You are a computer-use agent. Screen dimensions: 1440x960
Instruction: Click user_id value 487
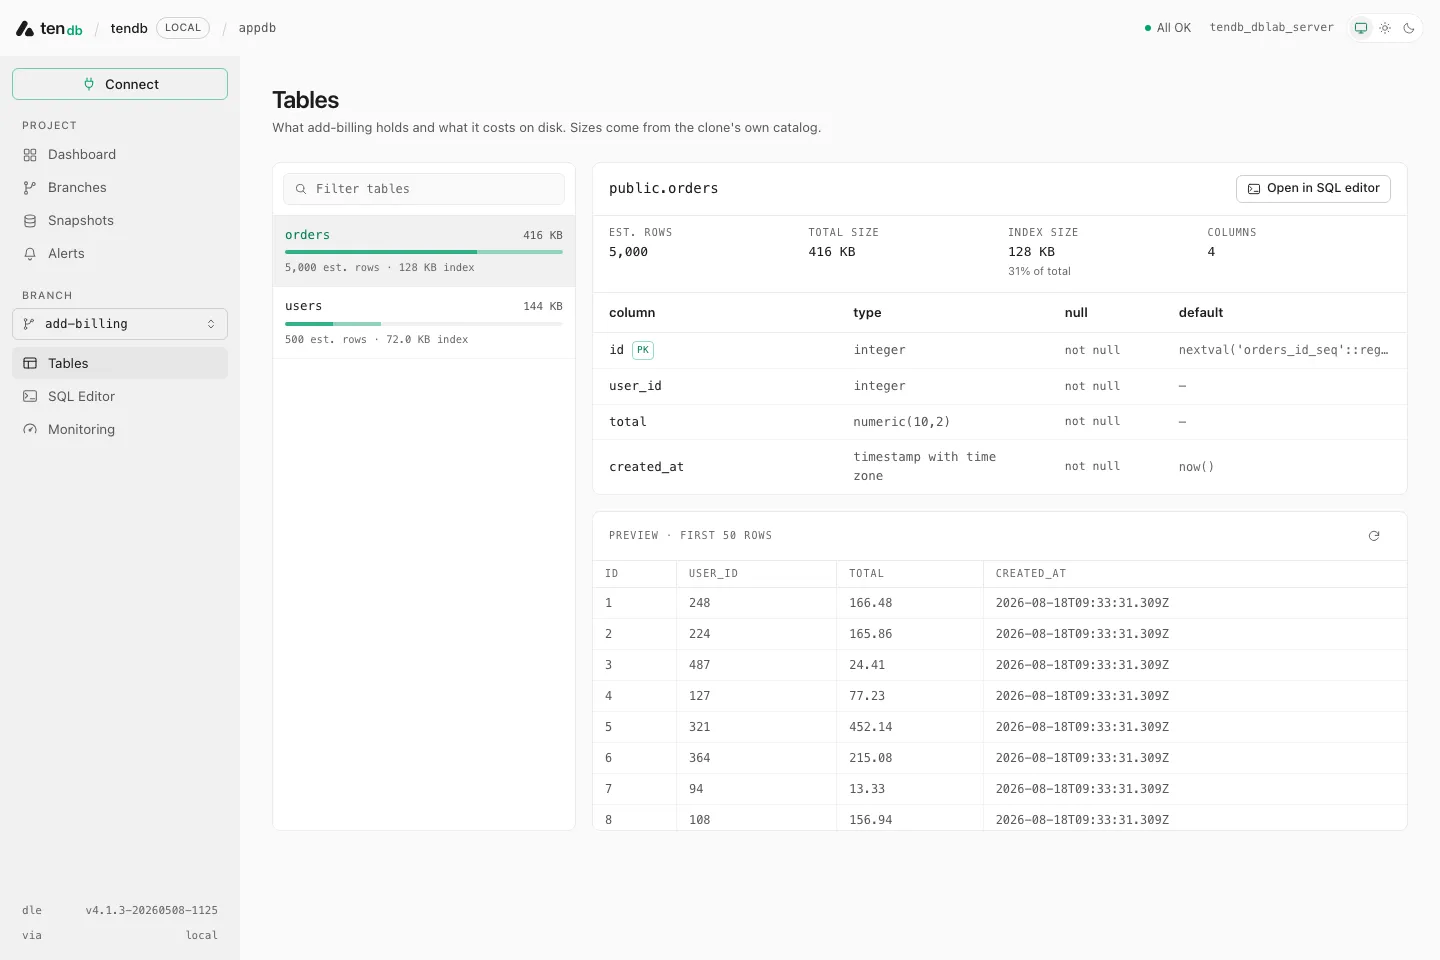tap(700, 665)
